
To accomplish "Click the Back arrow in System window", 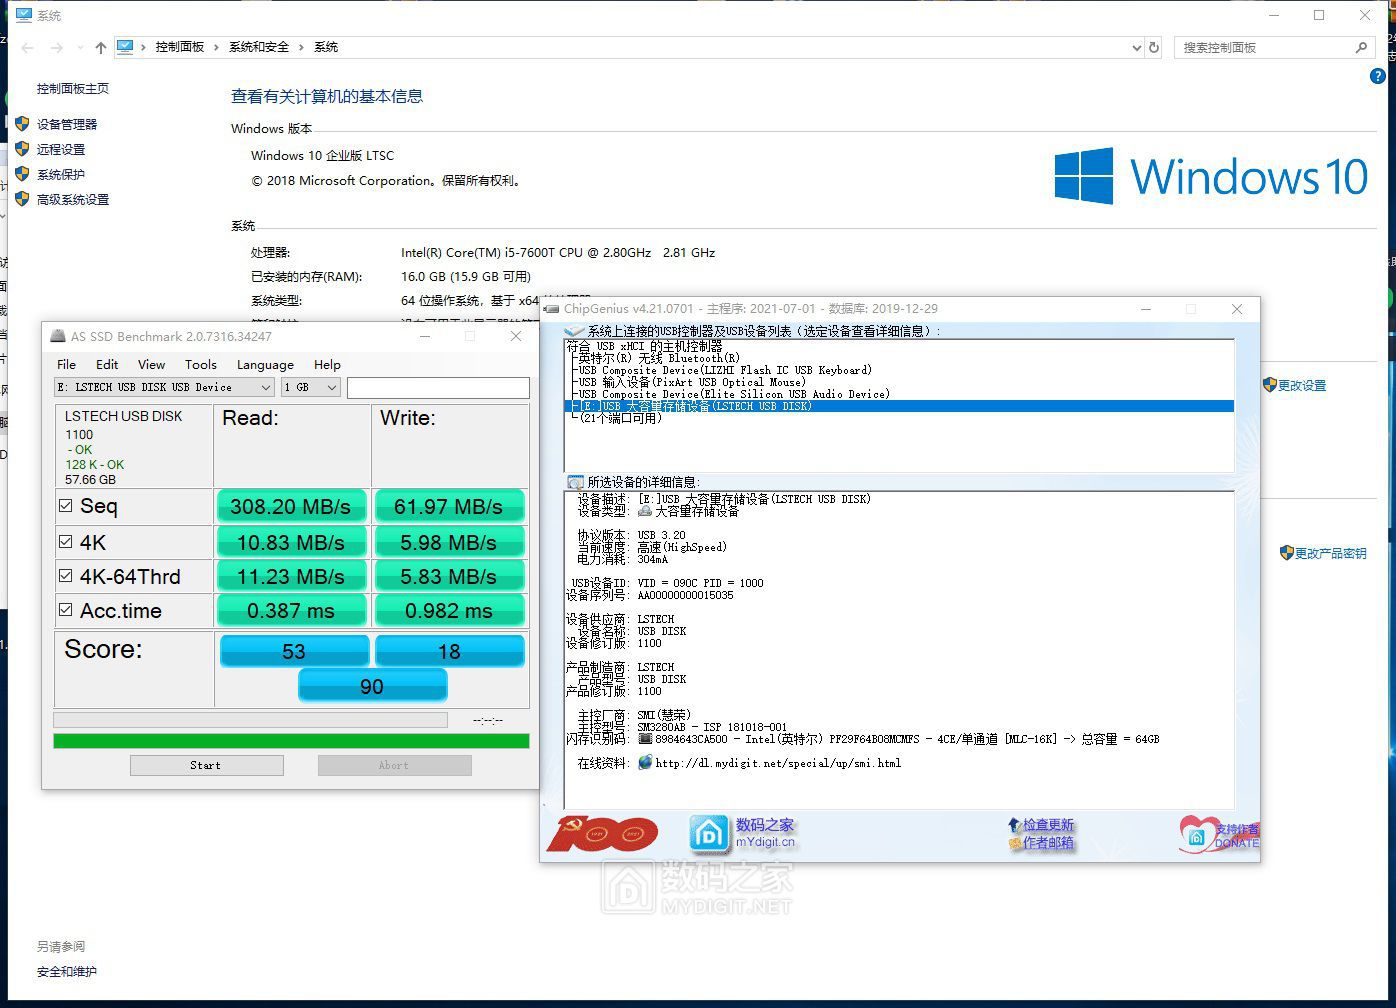I will pyautogui.click(x=27, y=47).
